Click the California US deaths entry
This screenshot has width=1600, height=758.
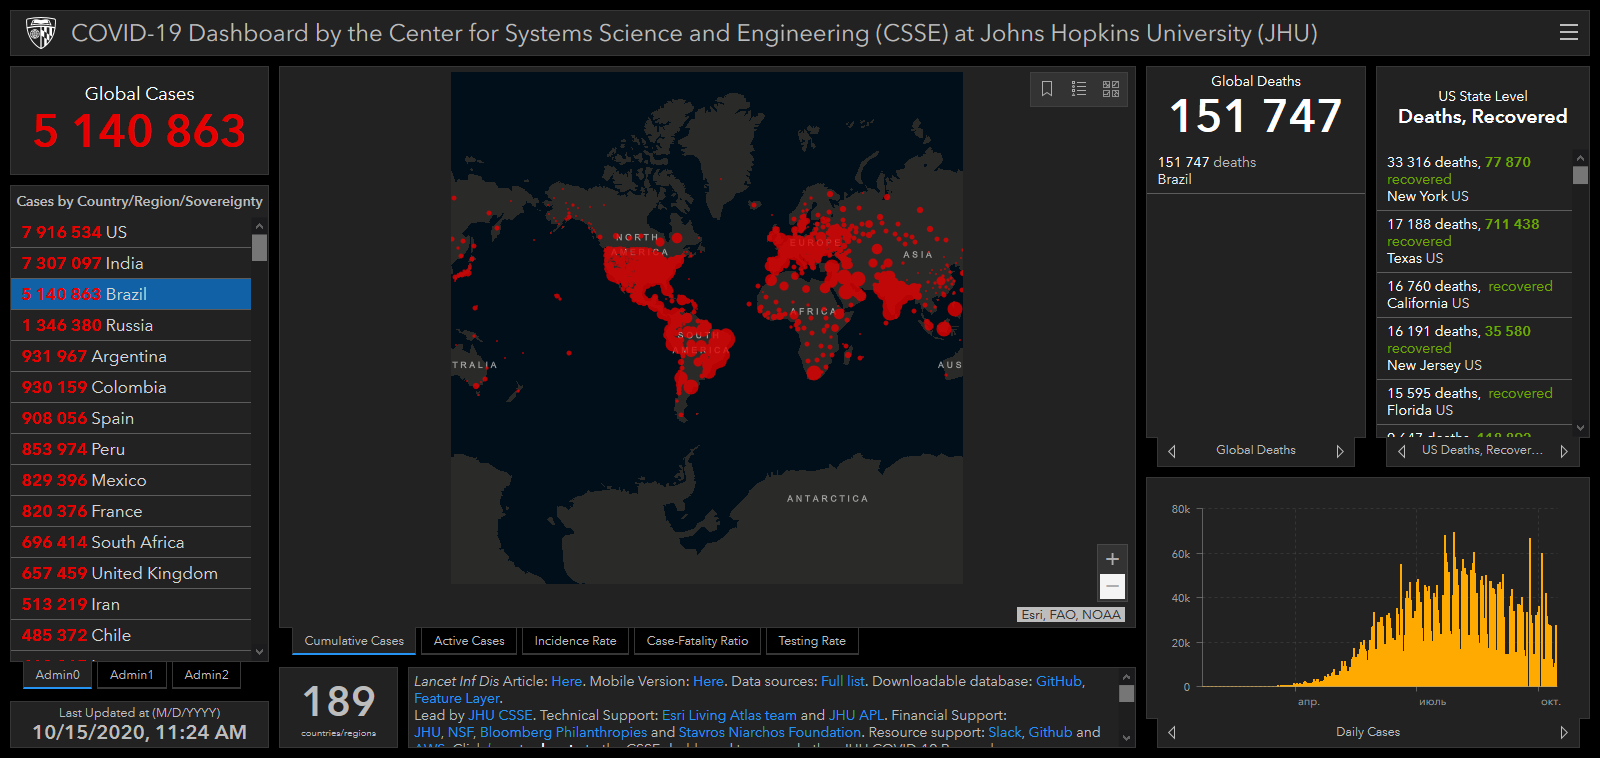click(x=1475, y=295)
